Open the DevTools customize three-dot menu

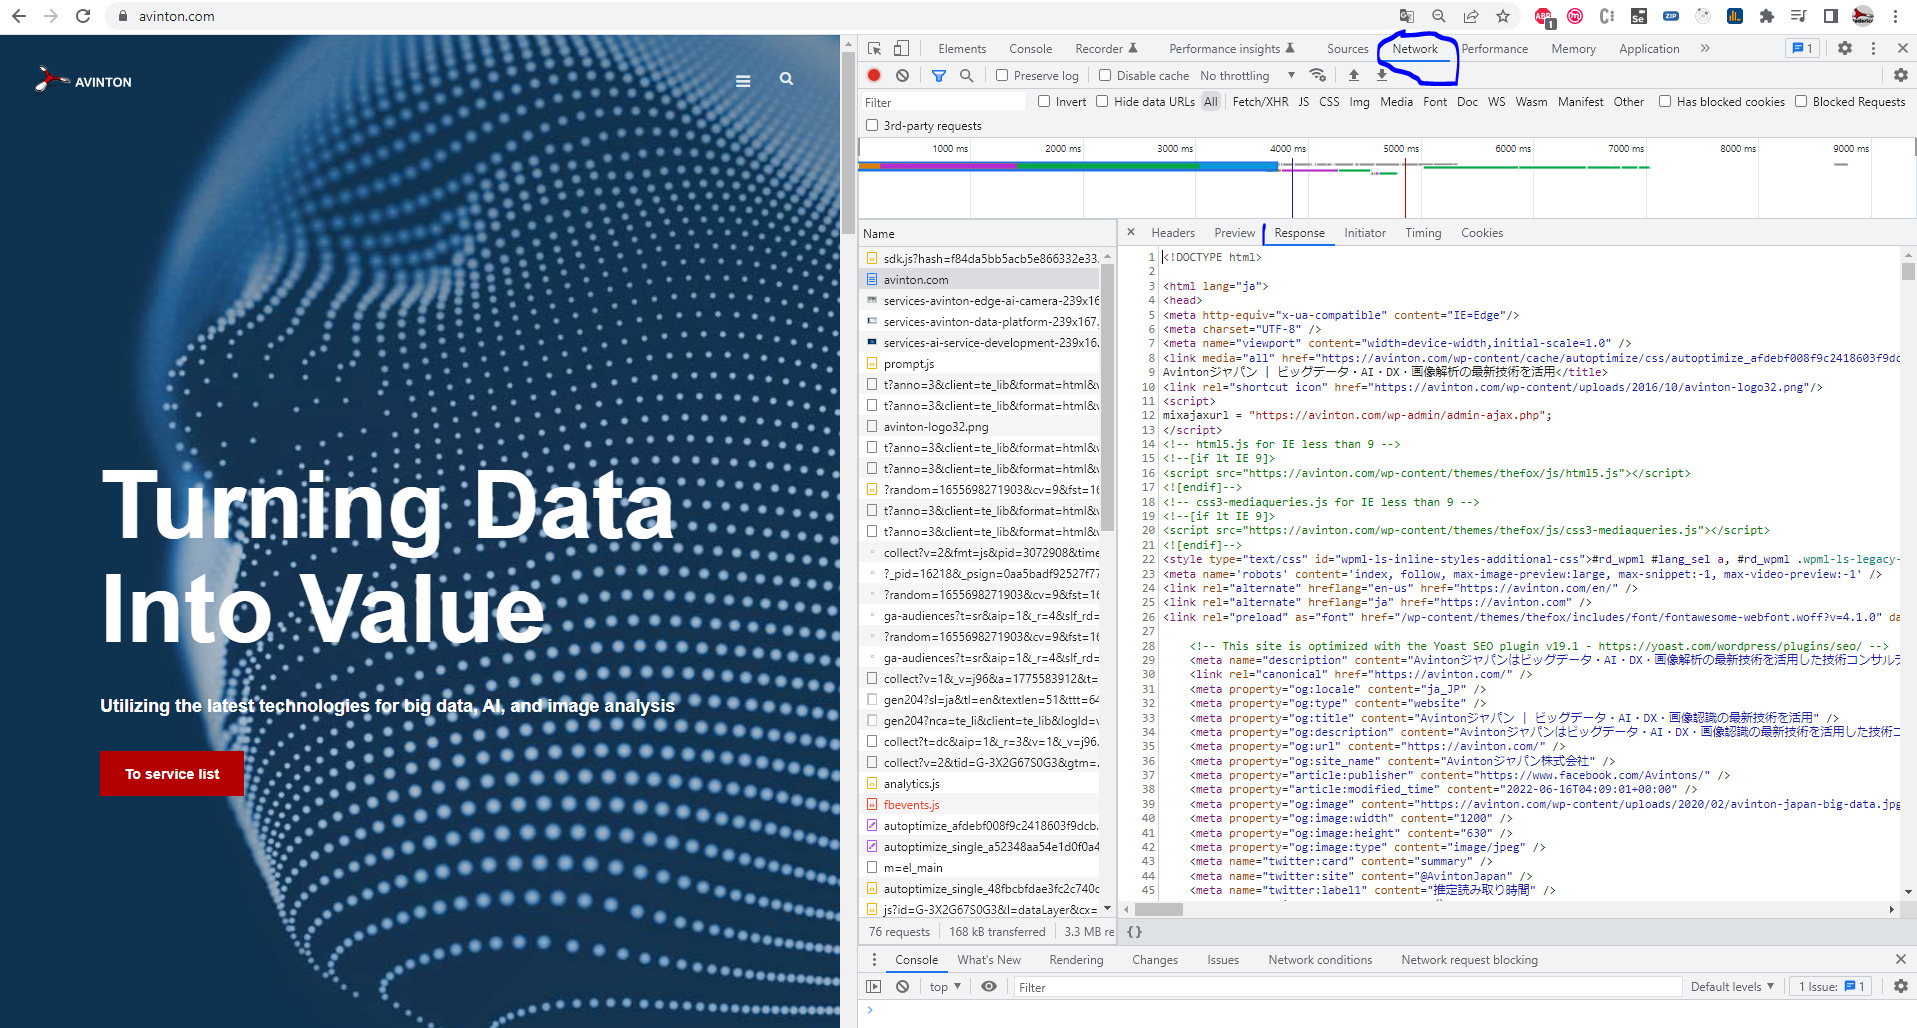point(1873,48)
